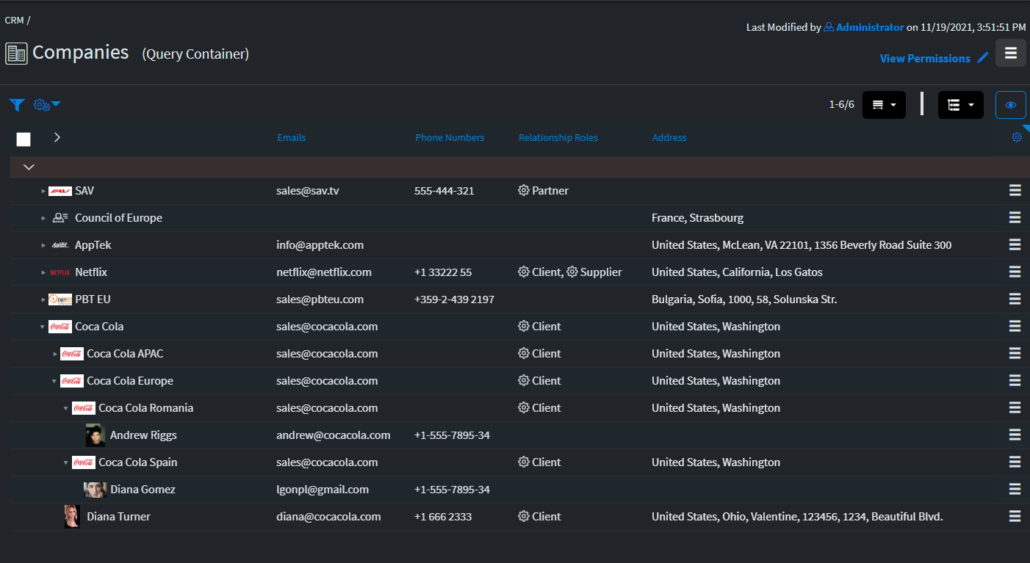Click email sales@sav.tv
The image size is (1030, 563).
click(x=307, y=191)
